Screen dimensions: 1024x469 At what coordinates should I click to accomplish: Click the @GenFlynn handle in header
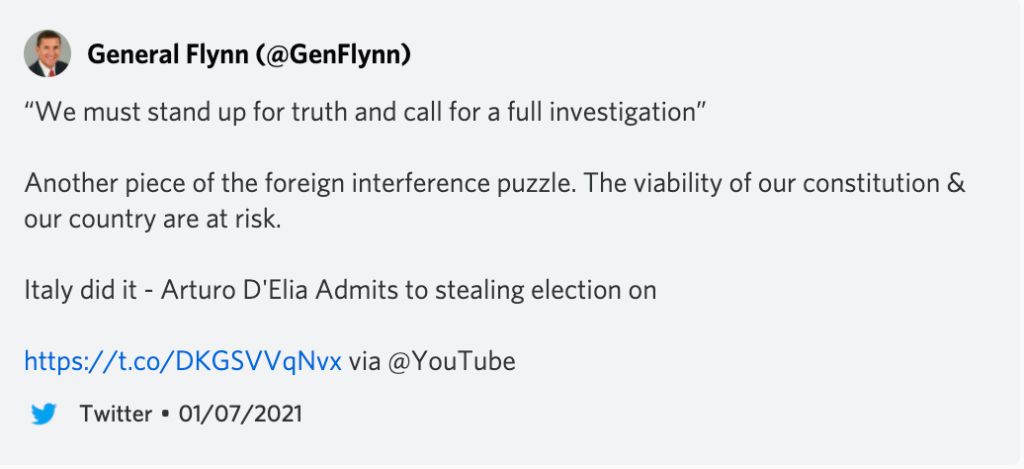coord(333,54)
